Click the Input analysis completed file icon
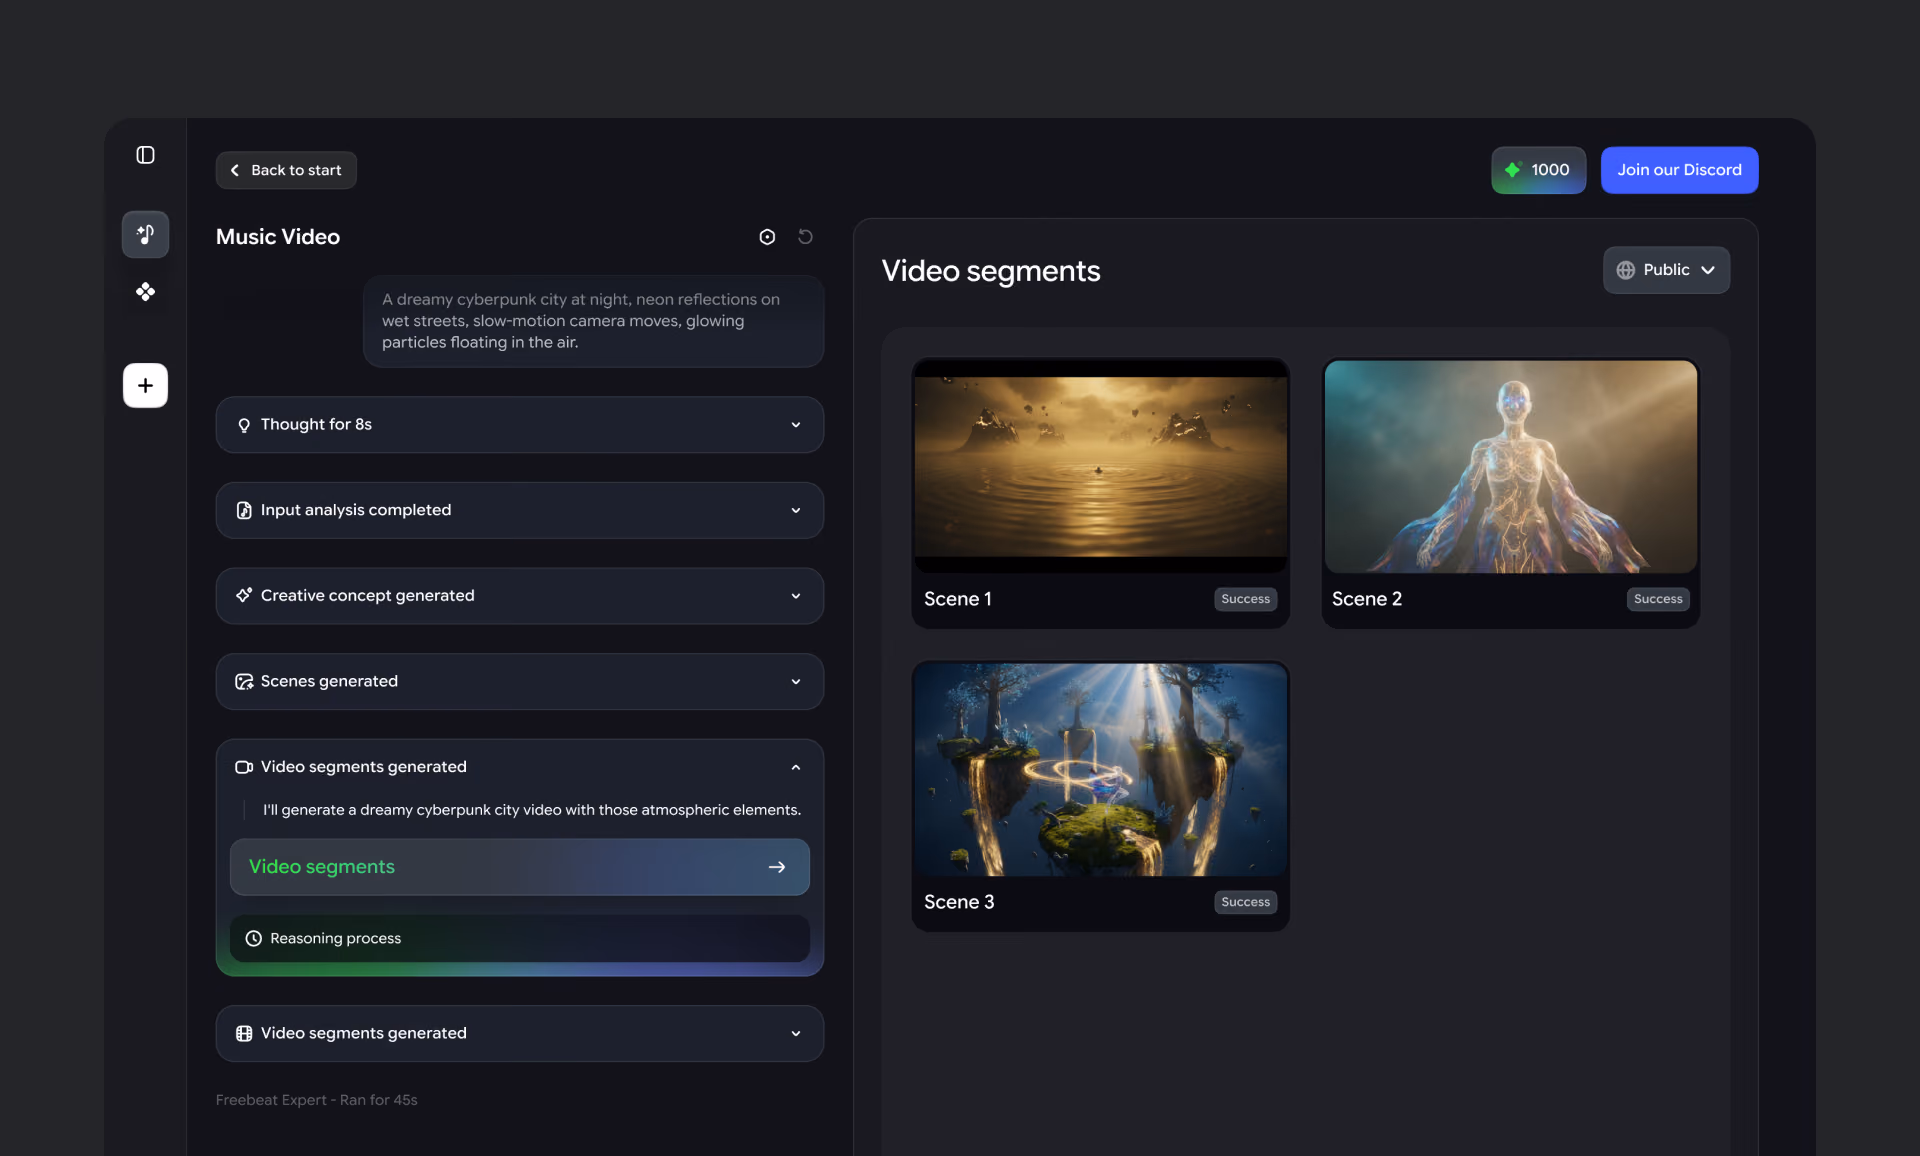This screenshot has height=1156, width=1920. 244,510
